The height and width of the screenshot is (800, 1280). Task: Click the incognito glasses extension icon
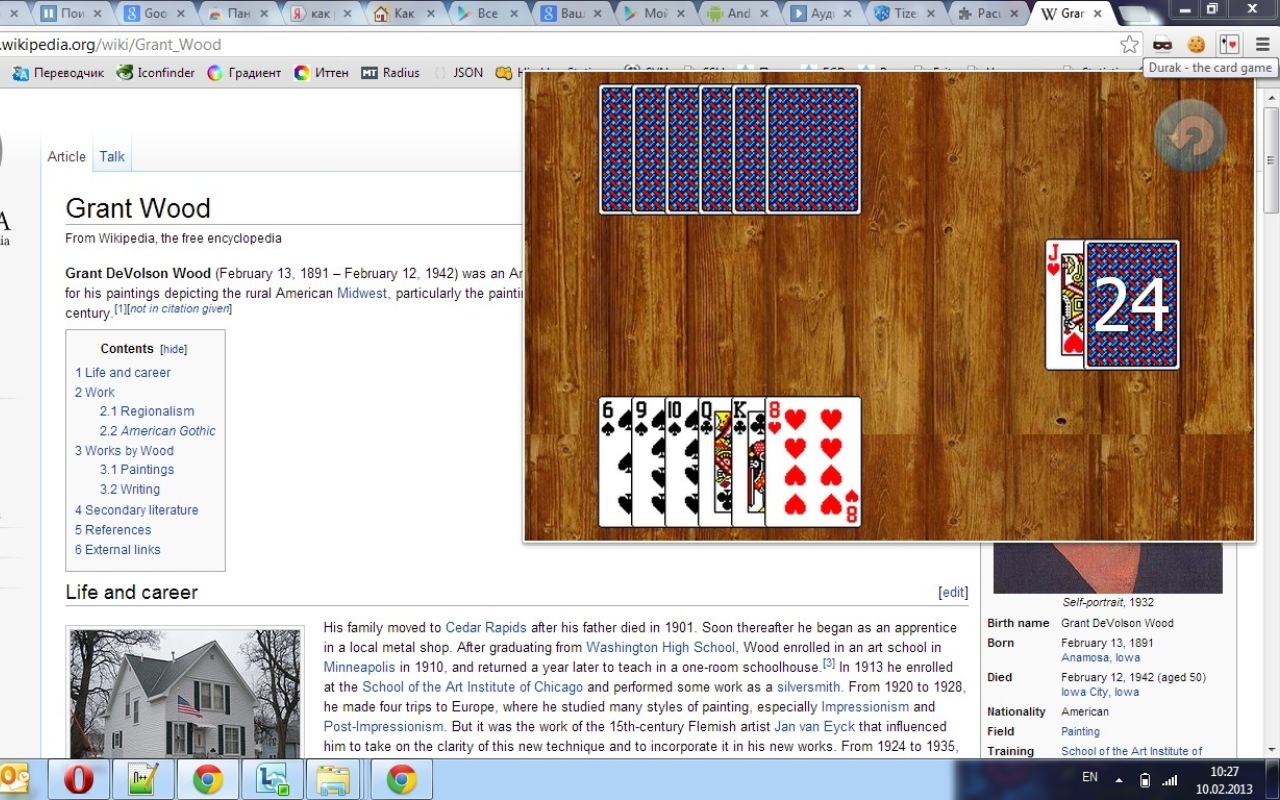point(1162,45)
